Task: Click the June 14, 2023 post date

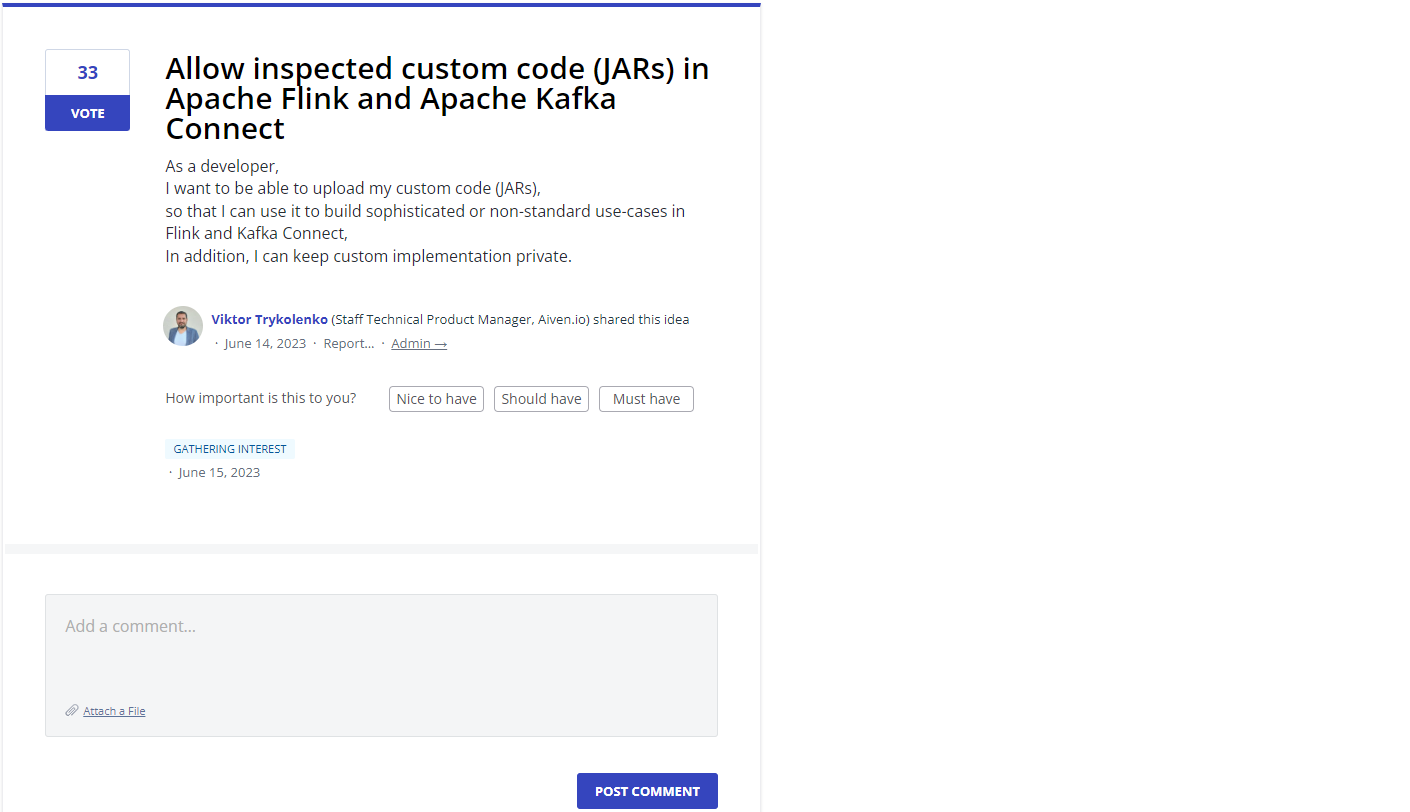Action: [x=265, y=344]
